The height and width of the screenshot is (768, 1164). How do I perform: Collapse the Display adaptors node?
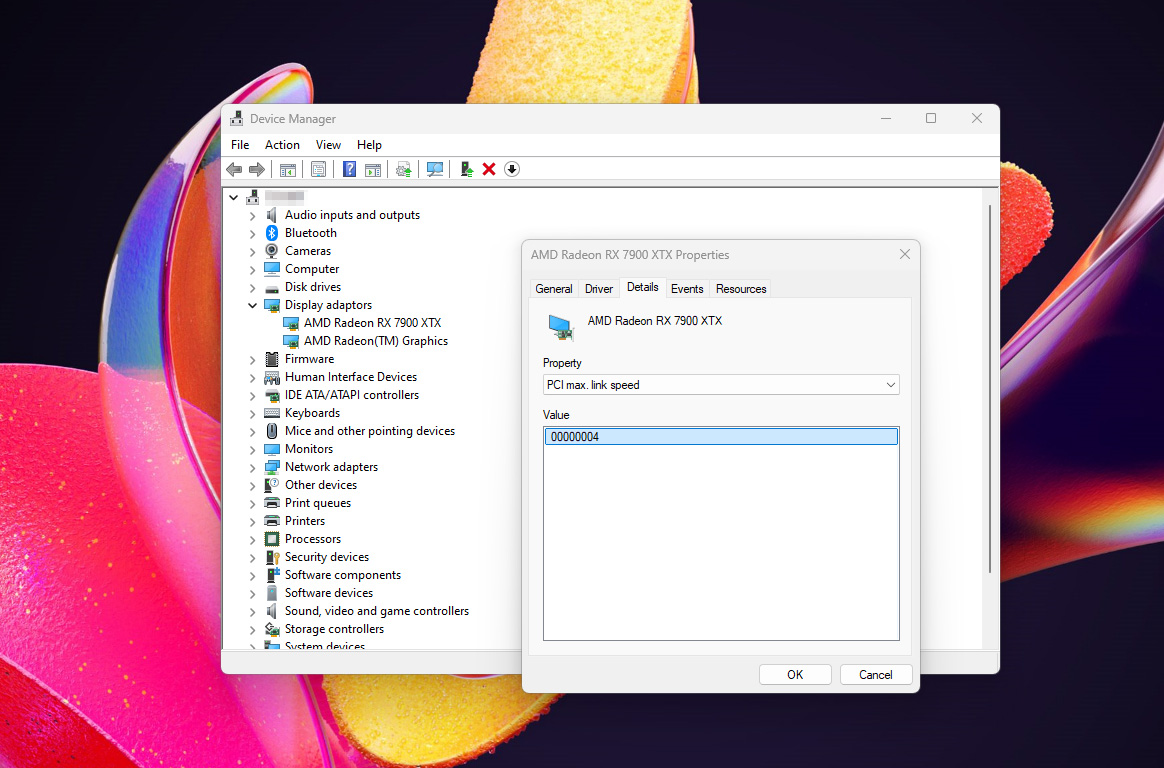252,305
